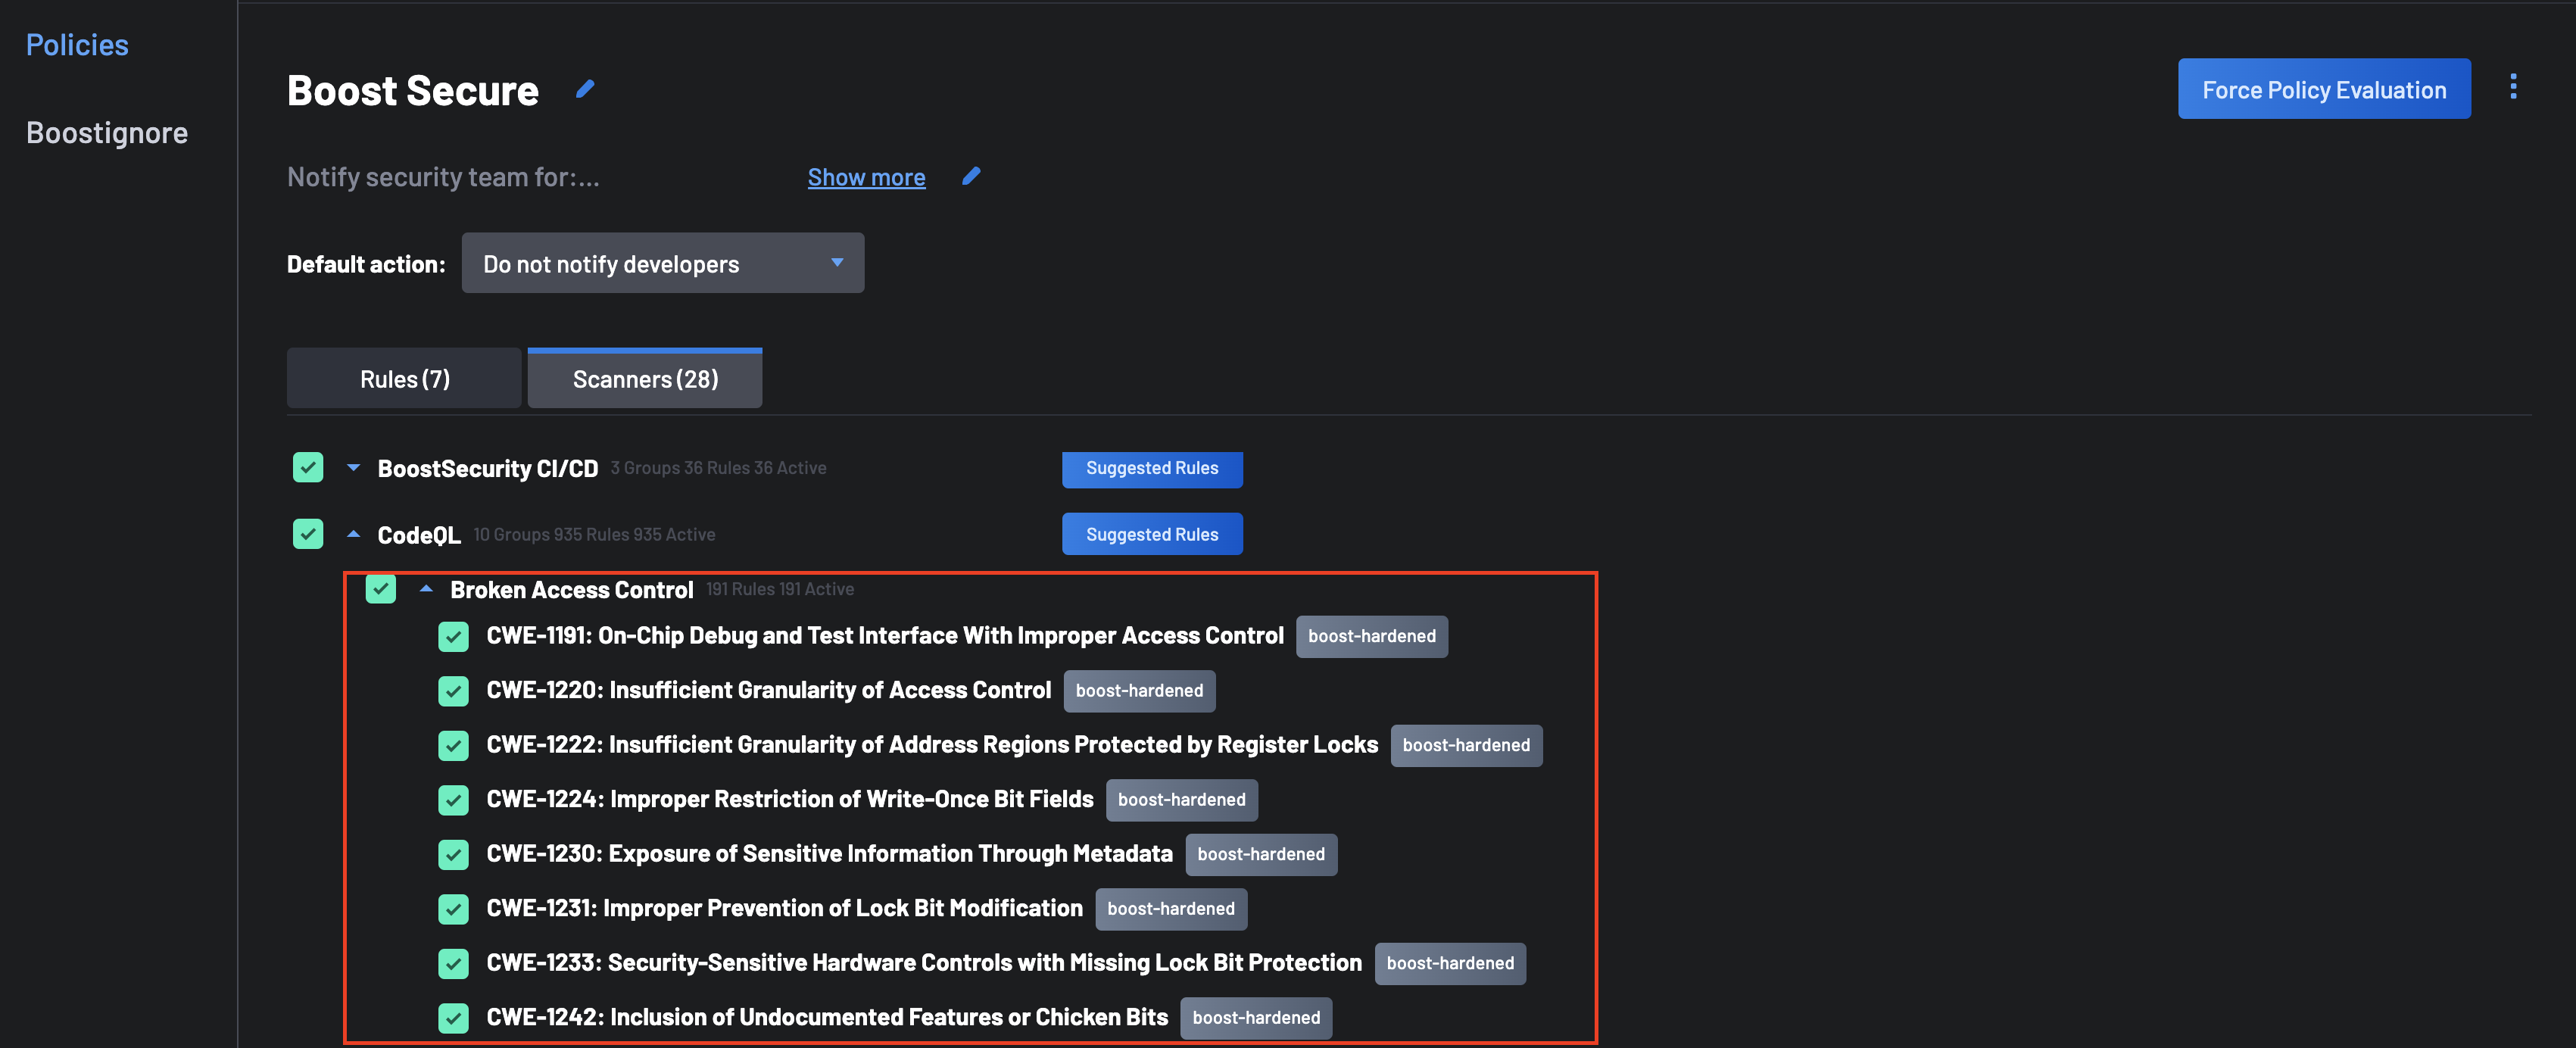Click boost-hardened tag on CWE-1231

tap(1171, 909)
